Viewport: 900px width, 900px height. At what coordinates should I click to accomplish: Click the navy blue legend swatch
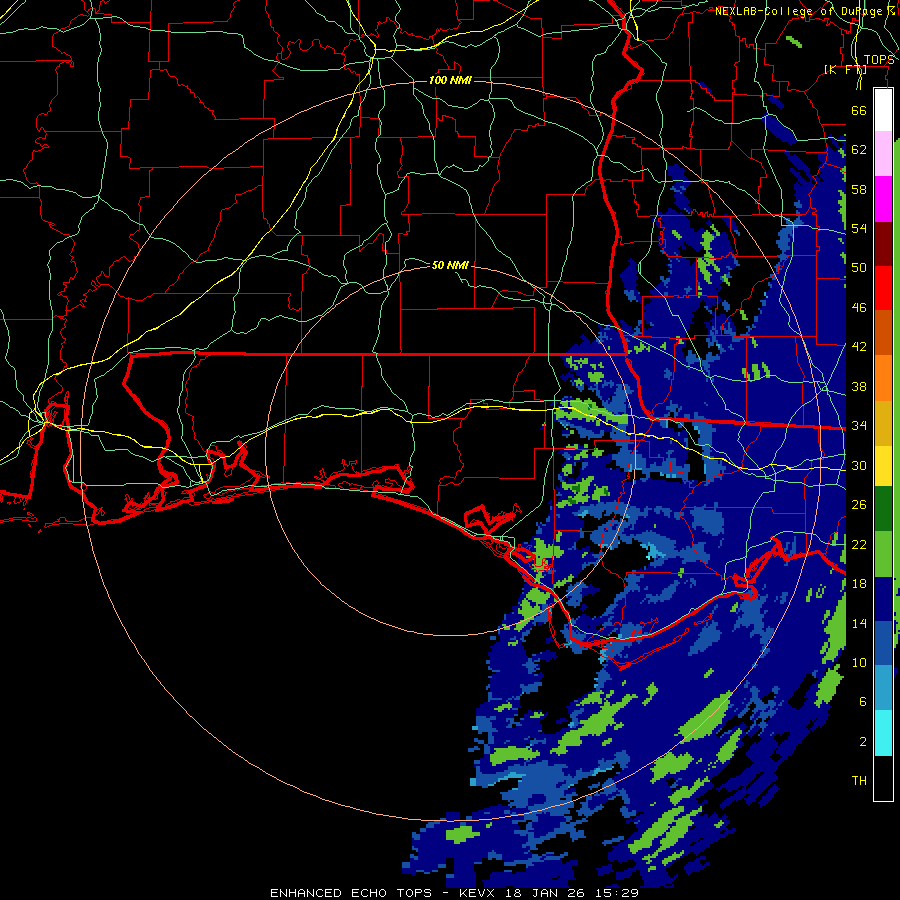[x=883, y=599]
